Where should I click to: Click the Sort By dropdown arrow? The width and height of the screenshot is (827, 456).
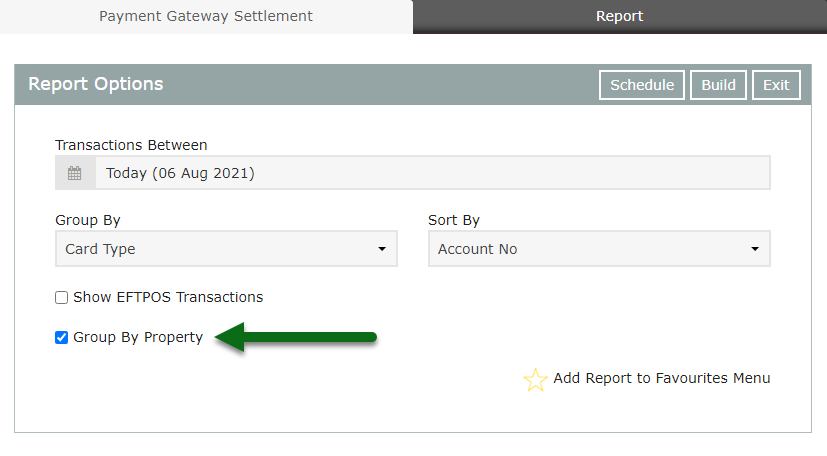point(755,249)
